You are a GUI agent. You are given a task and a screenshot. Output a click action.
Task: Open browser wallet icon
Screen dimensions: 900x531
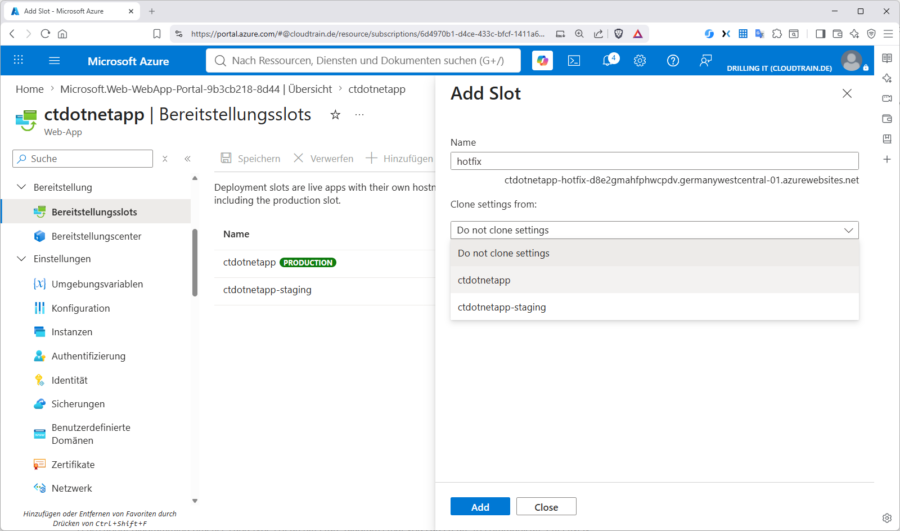[837, 34]
